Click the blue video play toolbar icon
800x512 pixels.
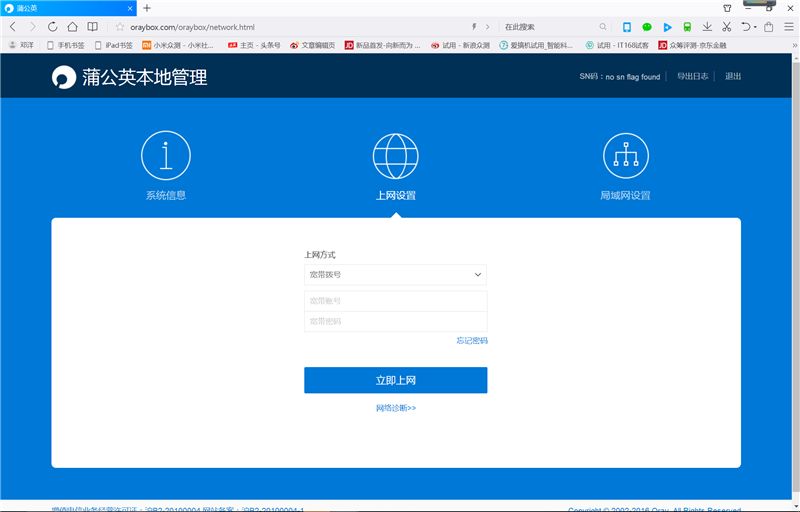(x=667, y=27)
